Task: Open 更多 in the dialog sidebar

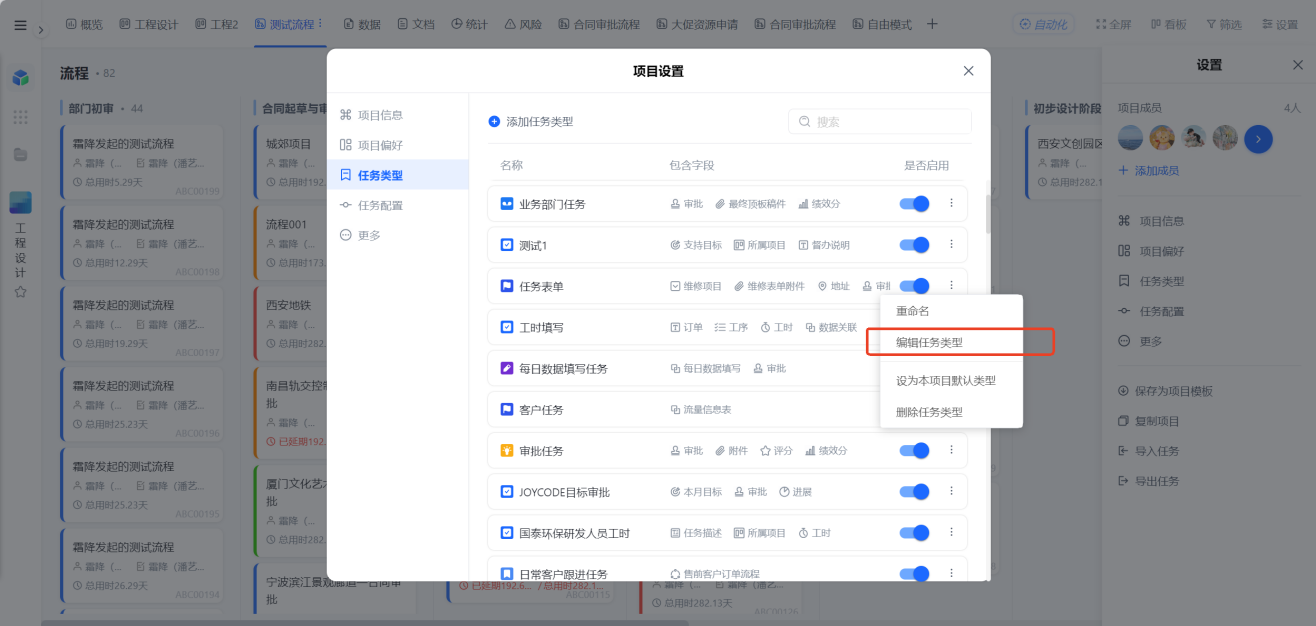Action: [398, 235]
